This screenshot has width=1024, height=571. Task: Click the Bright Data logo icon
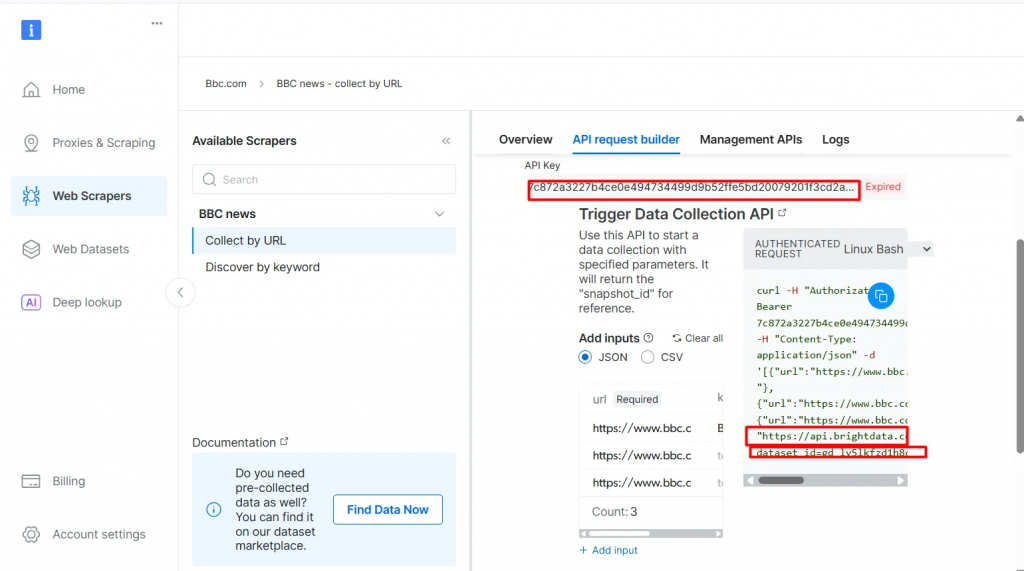tap(31, 30)
